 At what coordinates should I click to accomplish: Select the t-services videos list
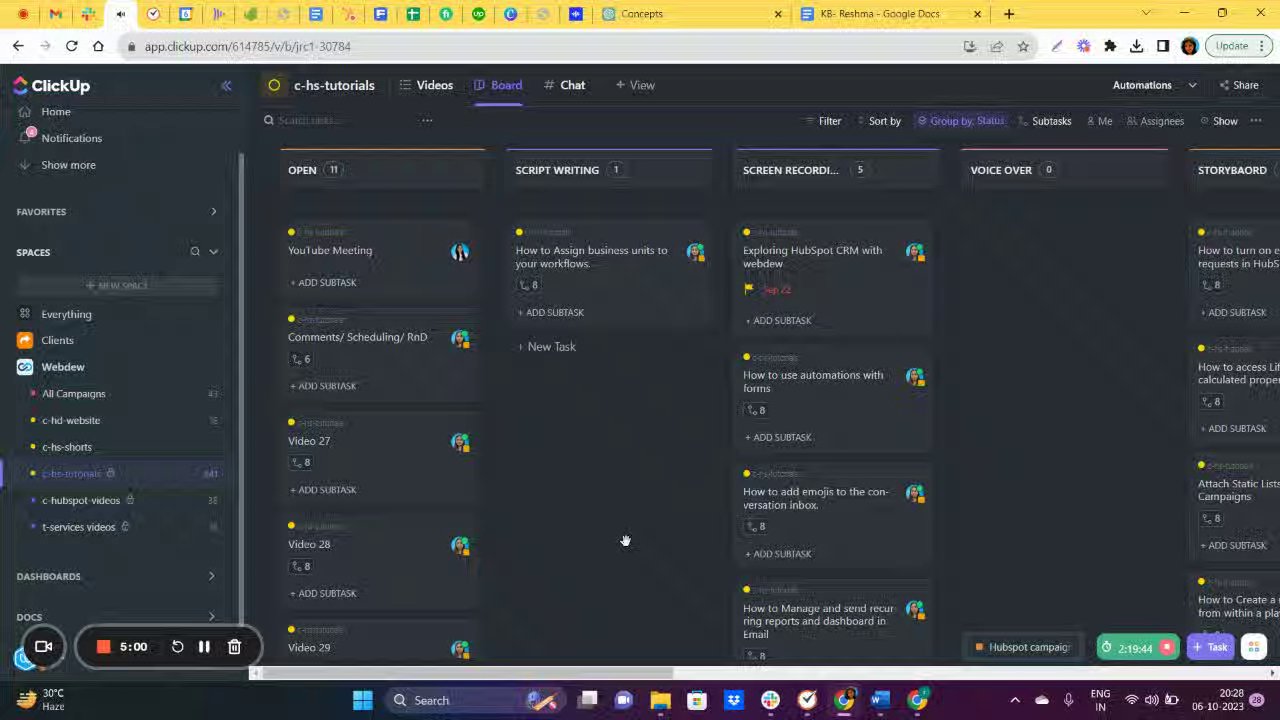tap(79, 527)
